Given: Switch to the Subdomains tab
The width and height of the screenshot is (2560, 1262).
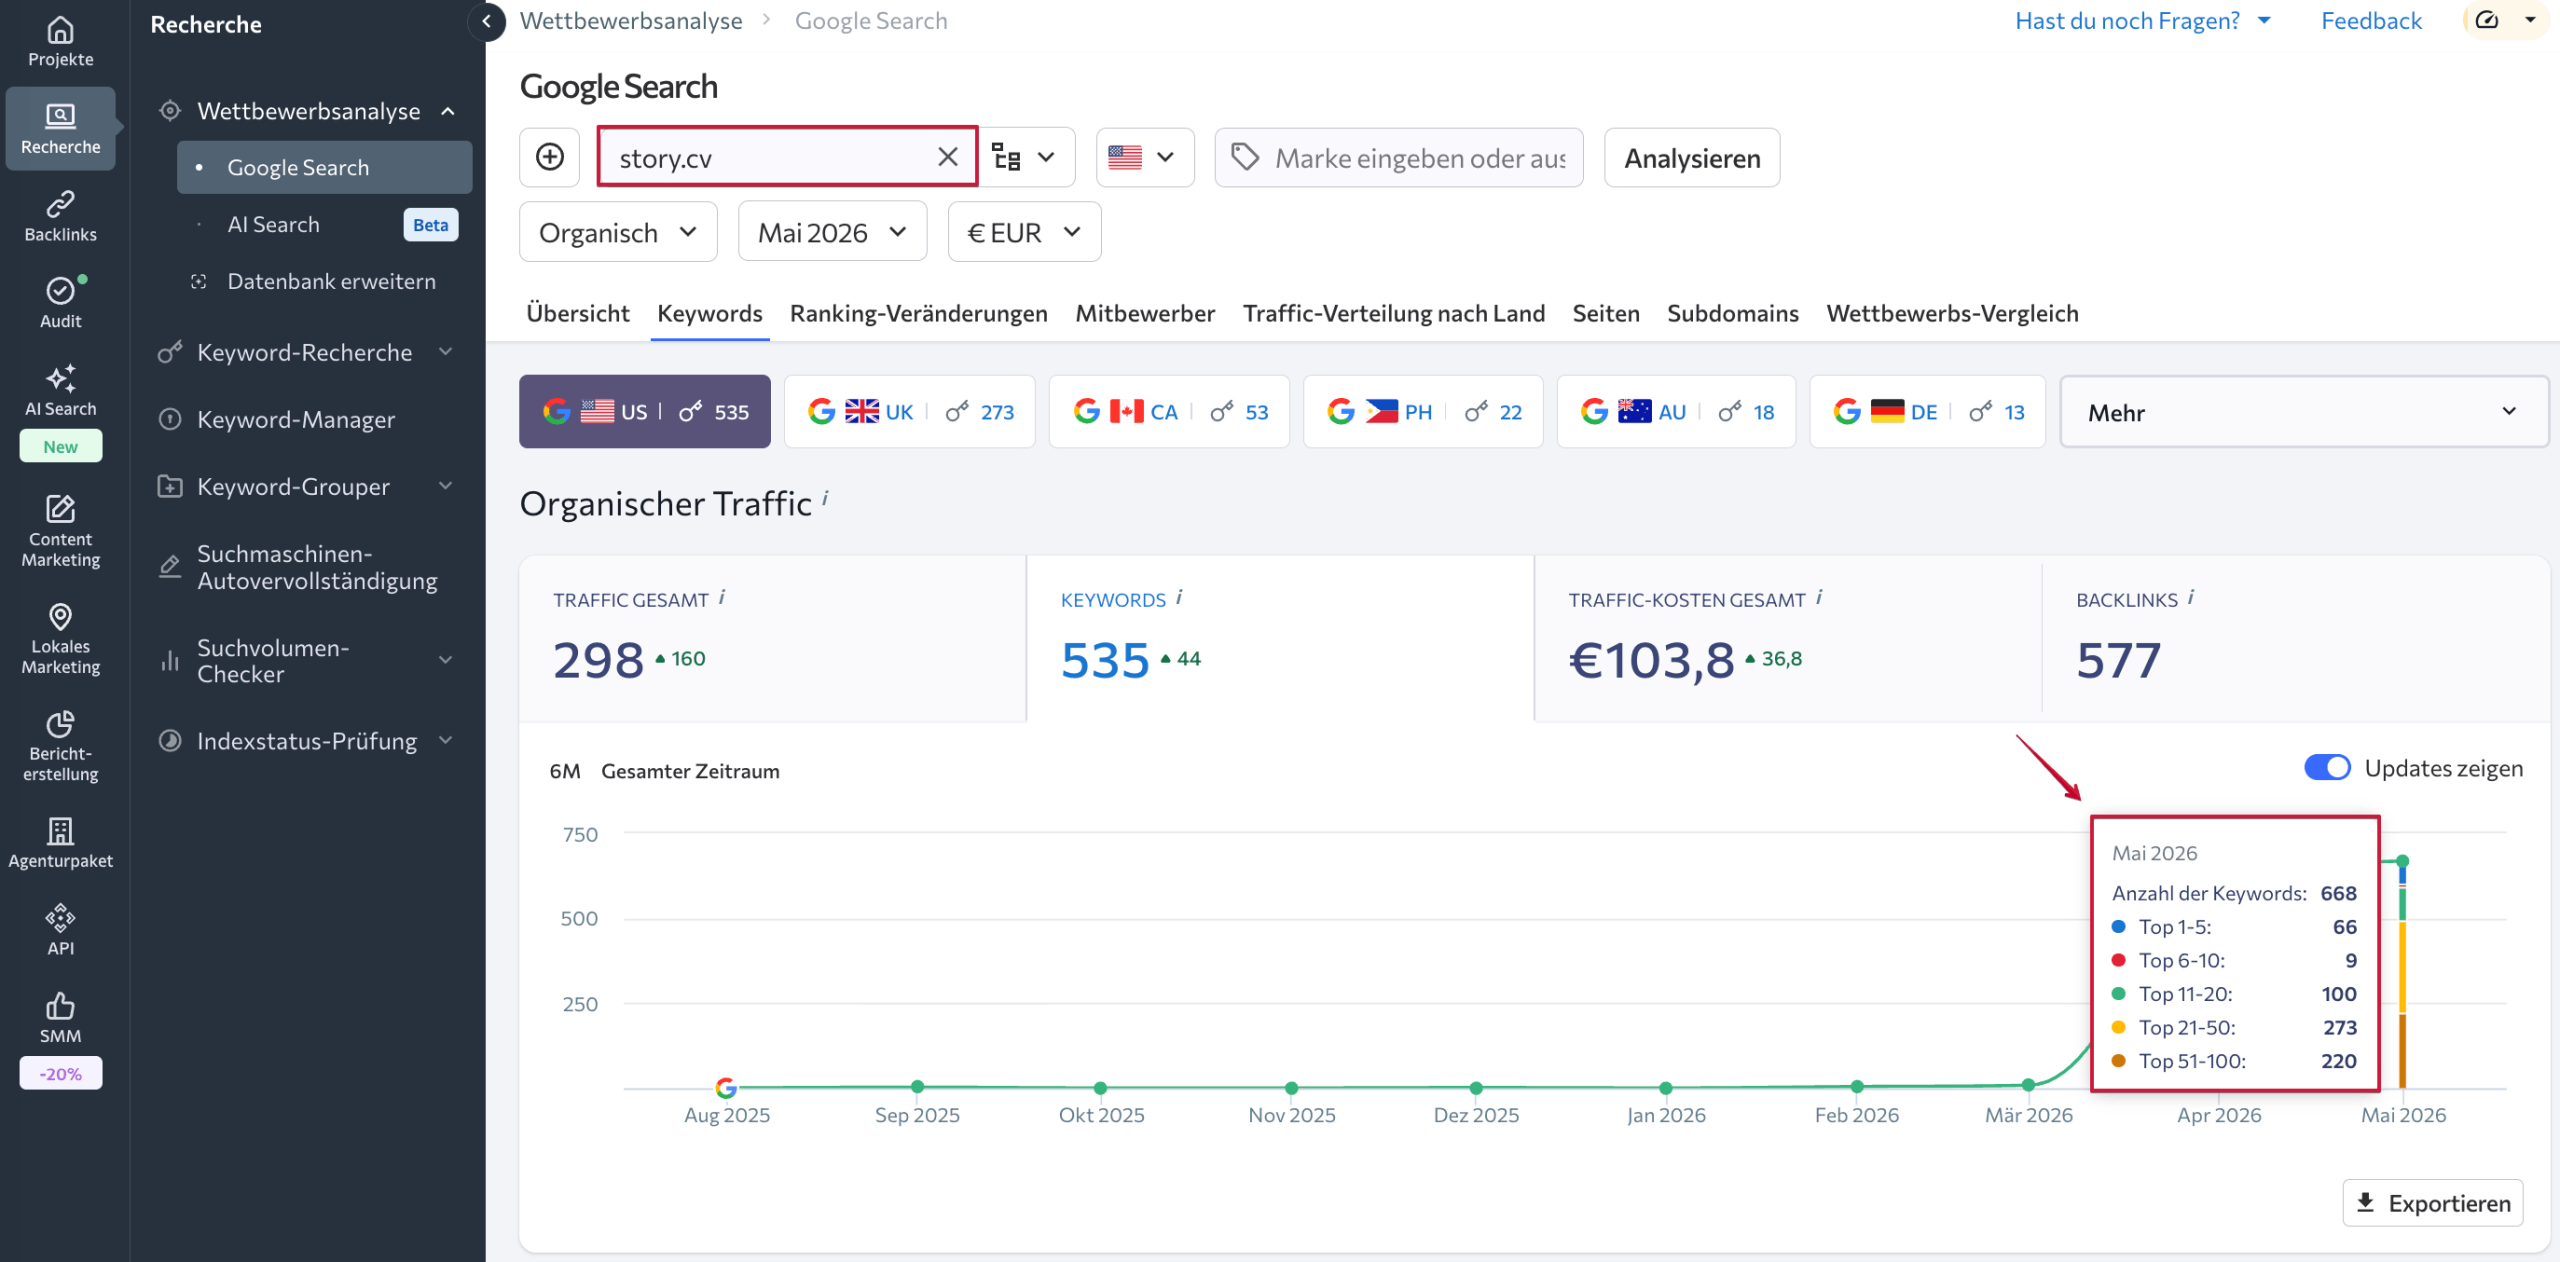Looking at the screenshot, I should tap(1732, 313).
